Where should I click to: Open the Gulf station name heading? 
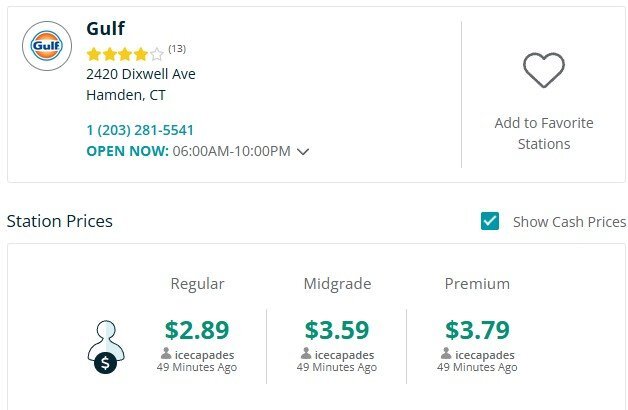[x=106, y=28]
